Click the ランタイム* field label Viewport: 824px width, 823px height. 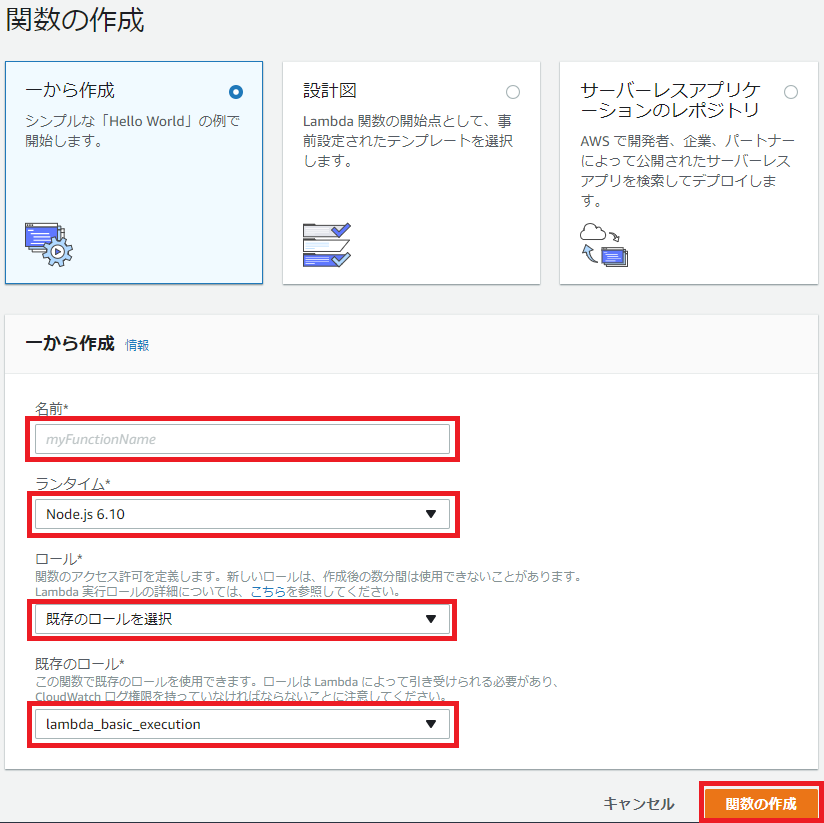pos(73,483)
